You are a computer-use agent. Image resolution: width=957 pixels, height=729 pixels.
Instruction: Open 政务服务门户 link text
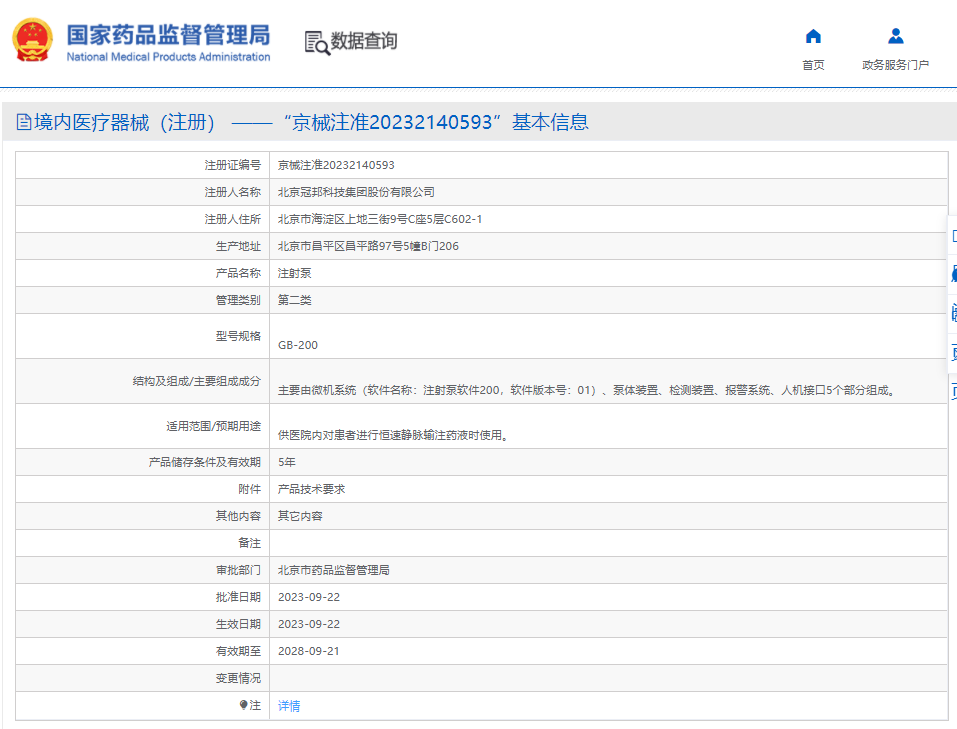[895, 65]
